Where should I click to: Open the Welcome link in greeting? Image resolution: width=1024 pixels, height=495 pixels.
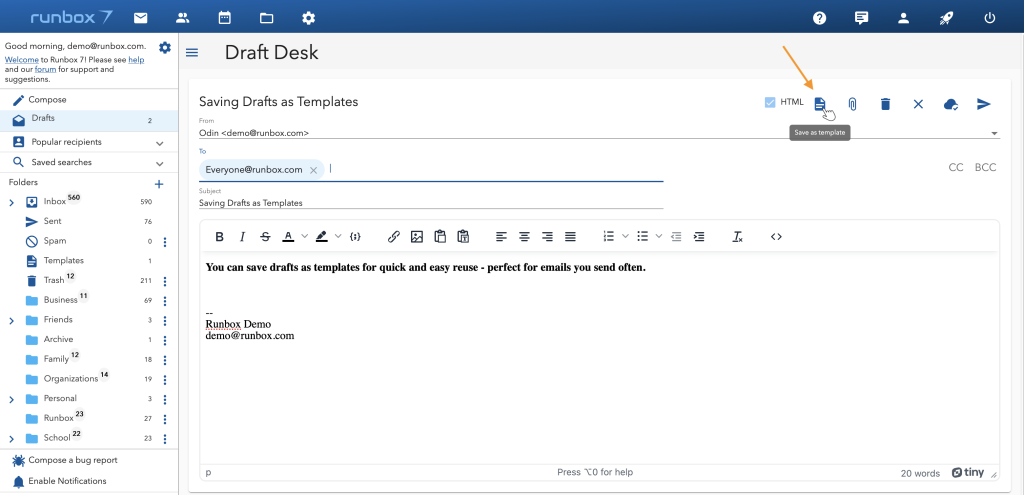point(21,59)
